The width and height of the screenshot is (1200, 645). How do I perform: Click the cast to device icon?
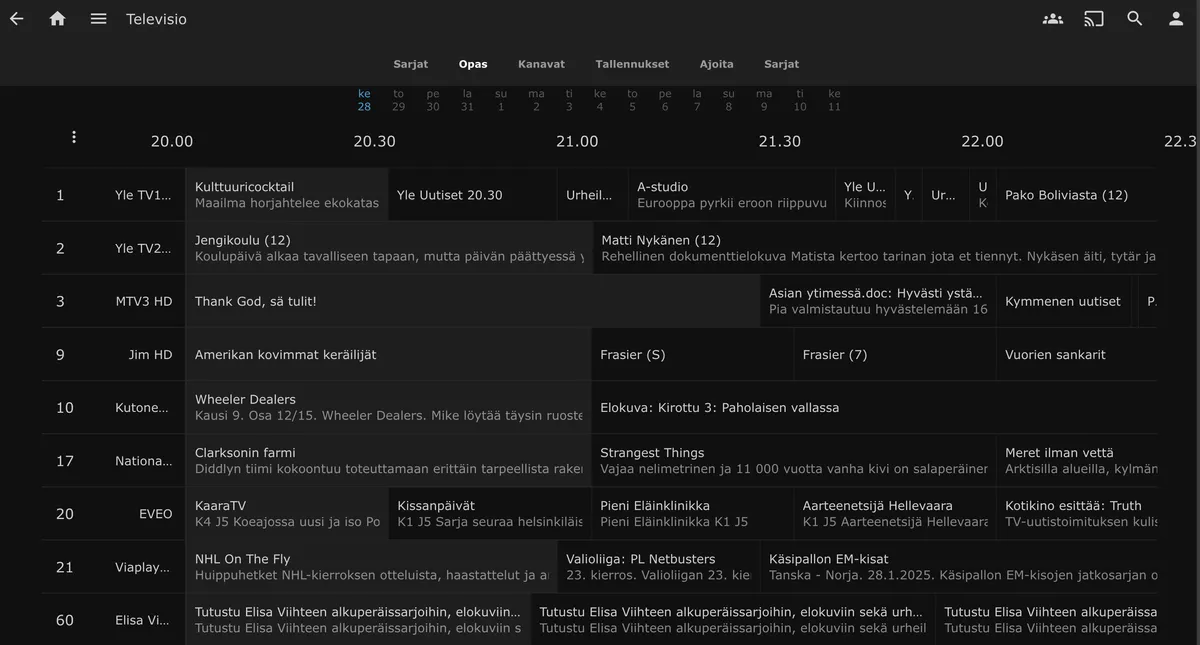click(1094, 19)
